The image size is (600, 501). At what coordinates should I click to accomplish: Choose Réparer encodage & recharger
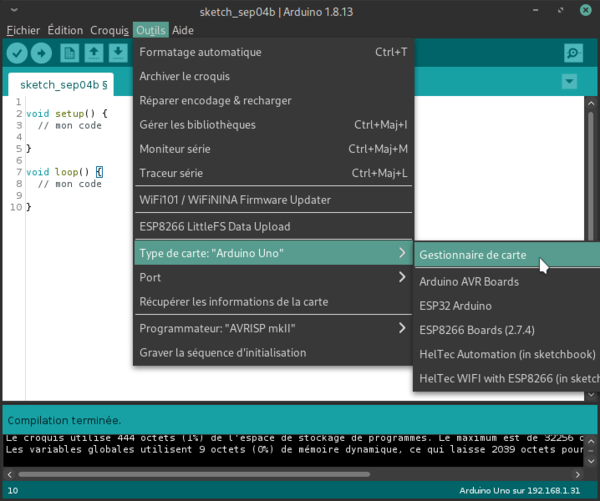coord(273,100)
